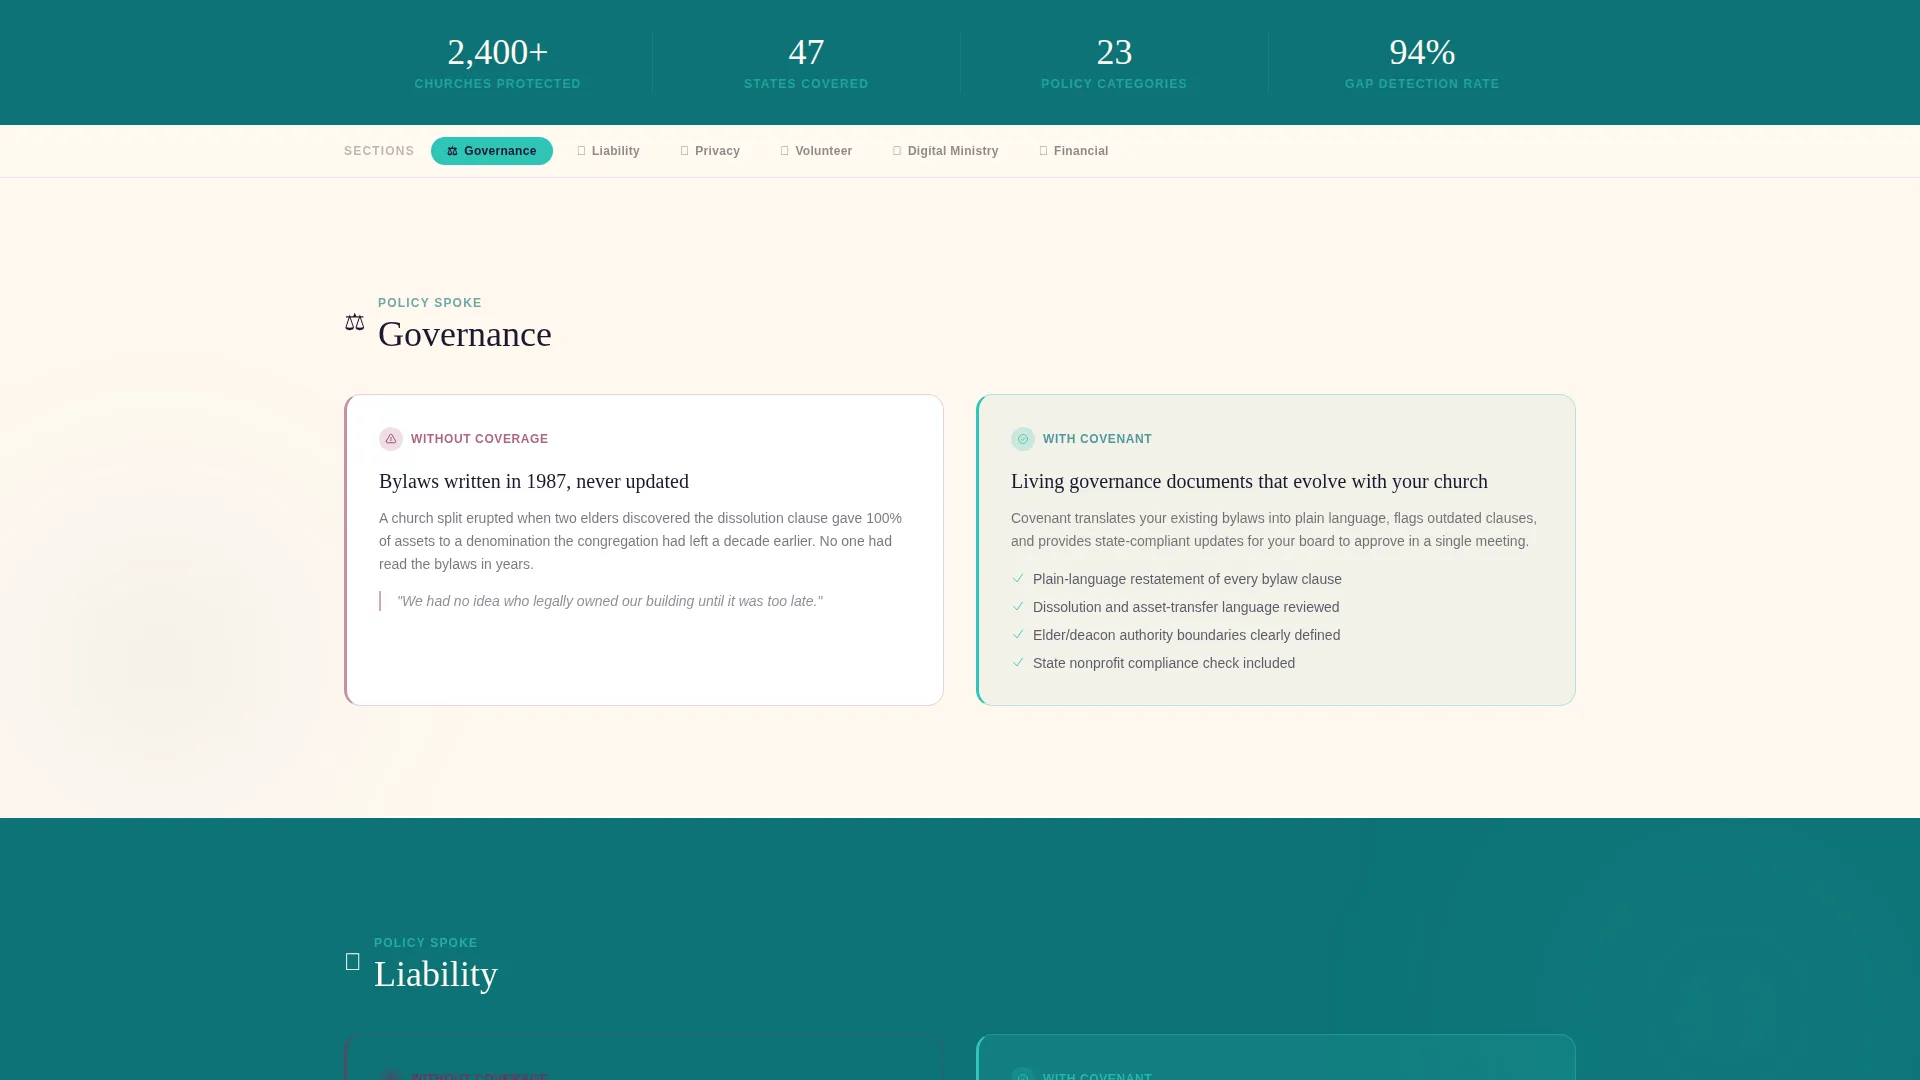
Task: Select the Financial section tab
Action: (1074, 151)
